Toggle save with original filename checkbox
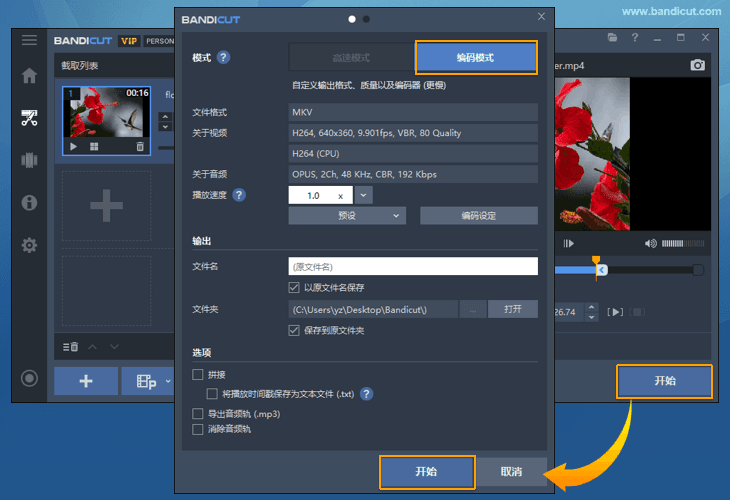The height and width of the screenshot is (500, 730). click(294, 287)
